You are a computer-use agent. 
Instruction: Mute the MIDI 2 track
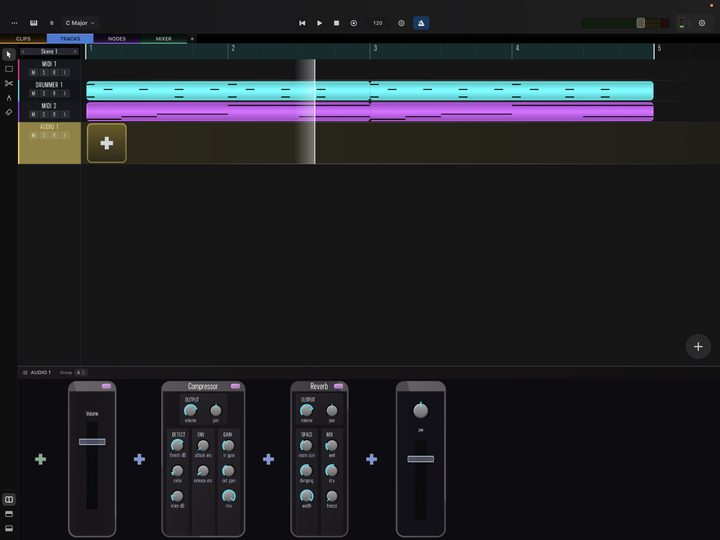click(33, 114)
